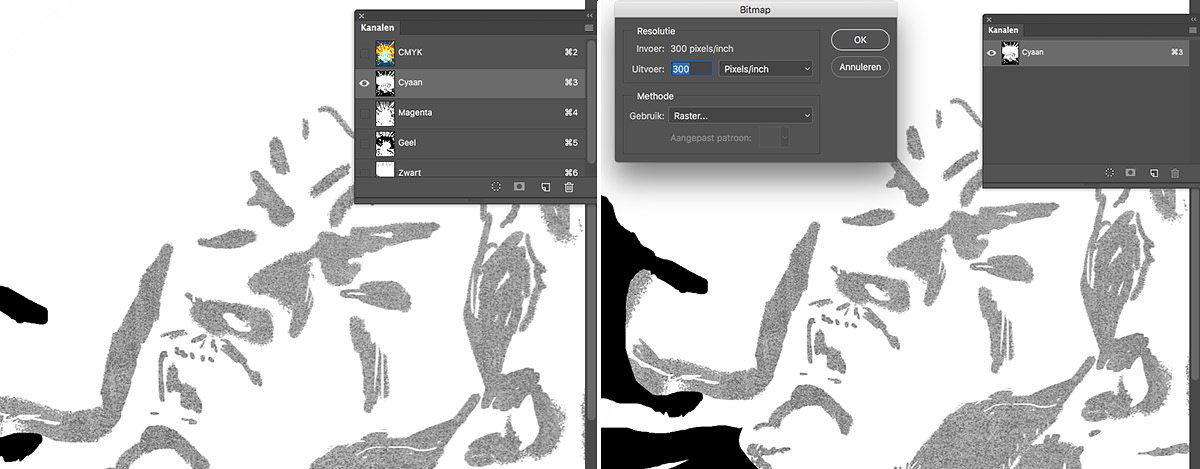The width and height of the screenshot is (1200, 469).
Task: Click the Geel channel thumbnail
Action: click(387, 143)
